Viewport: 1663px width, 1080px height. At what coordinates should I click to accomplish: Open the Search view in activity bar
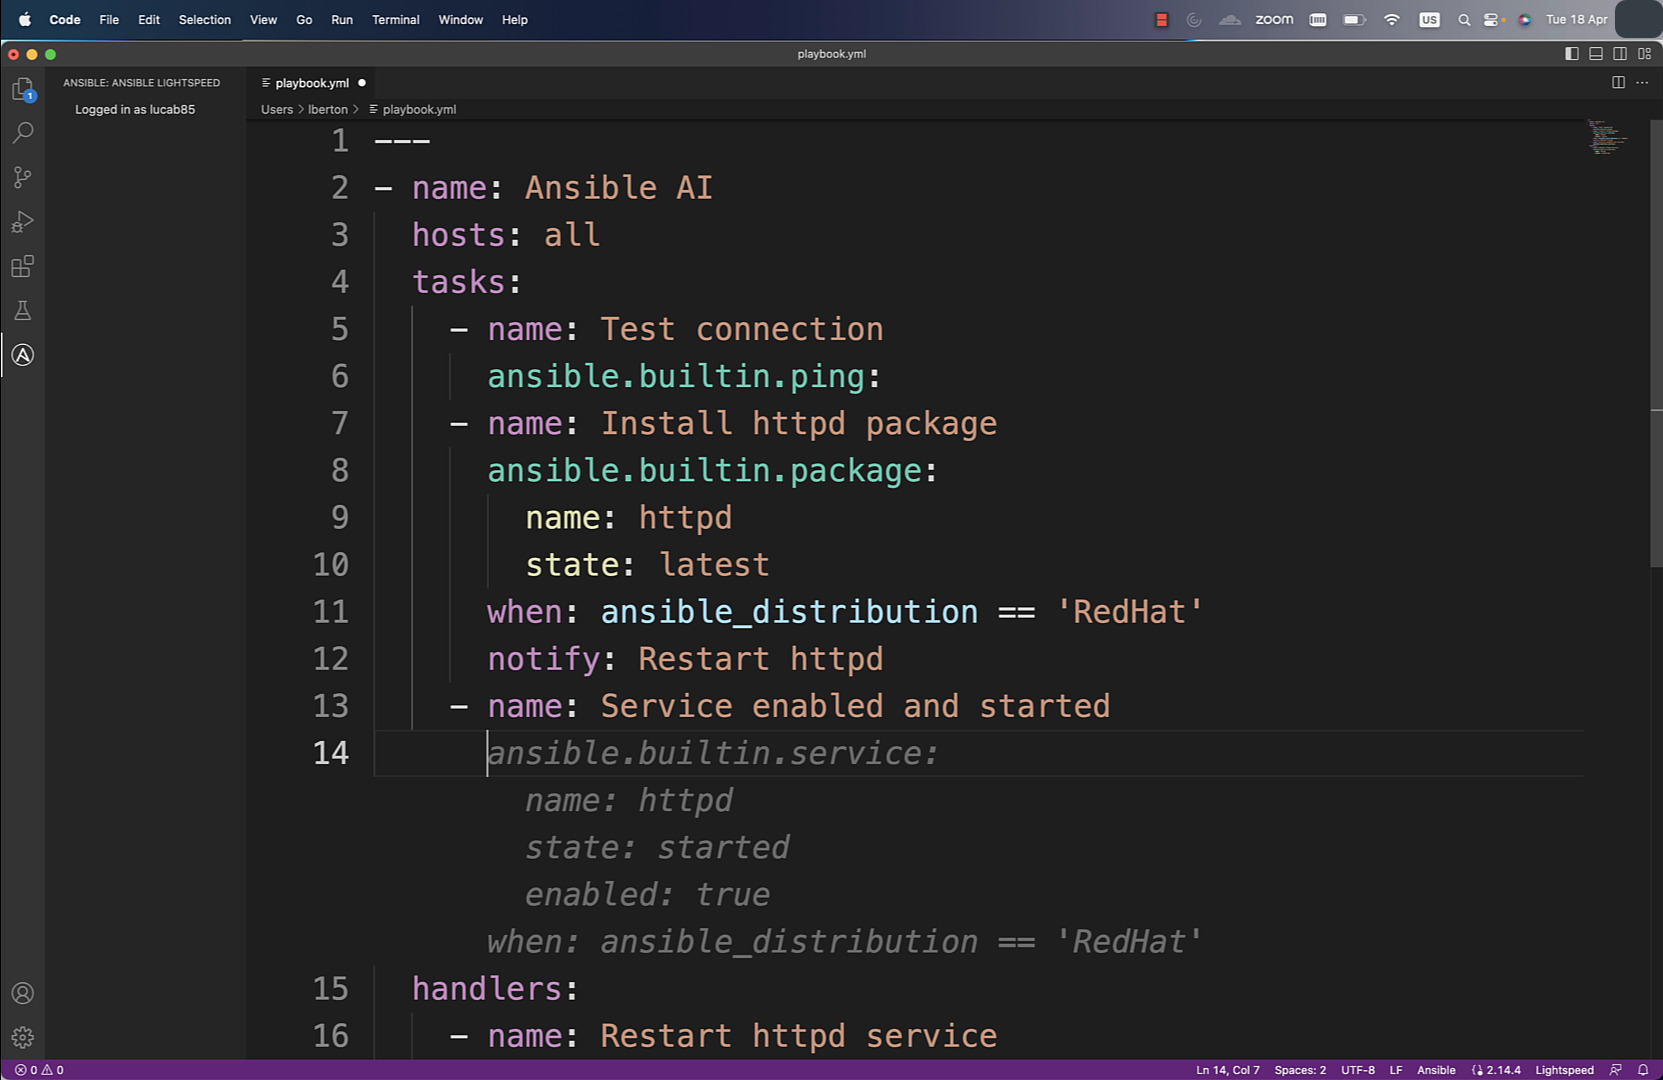click(23, 133)
